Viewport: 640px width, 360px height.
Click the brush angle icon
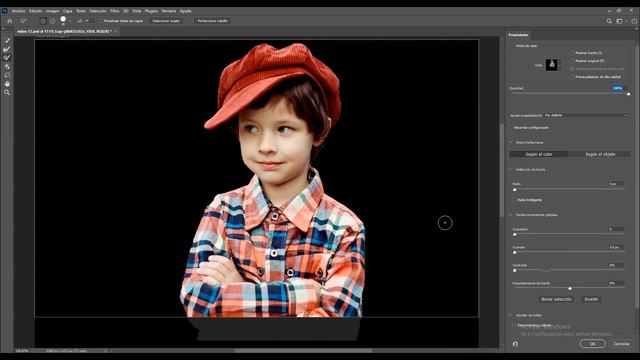80,21
